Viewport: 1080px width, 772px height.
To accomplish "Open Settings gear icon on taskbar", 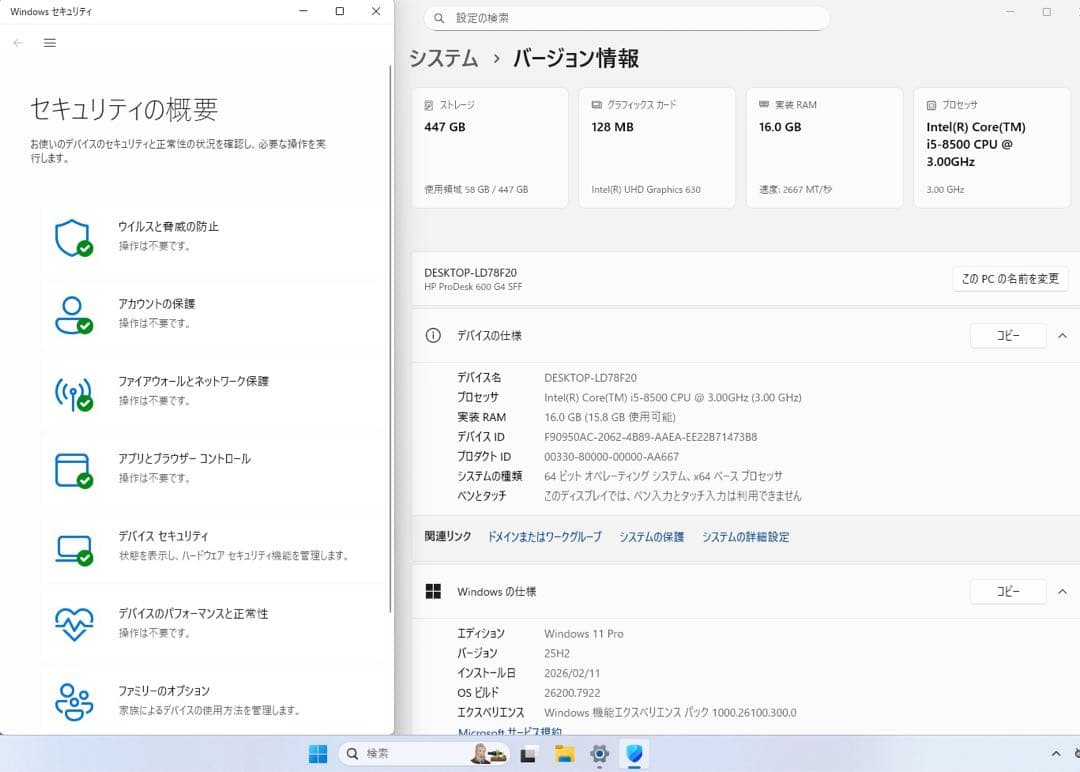I will coord(599,754).
